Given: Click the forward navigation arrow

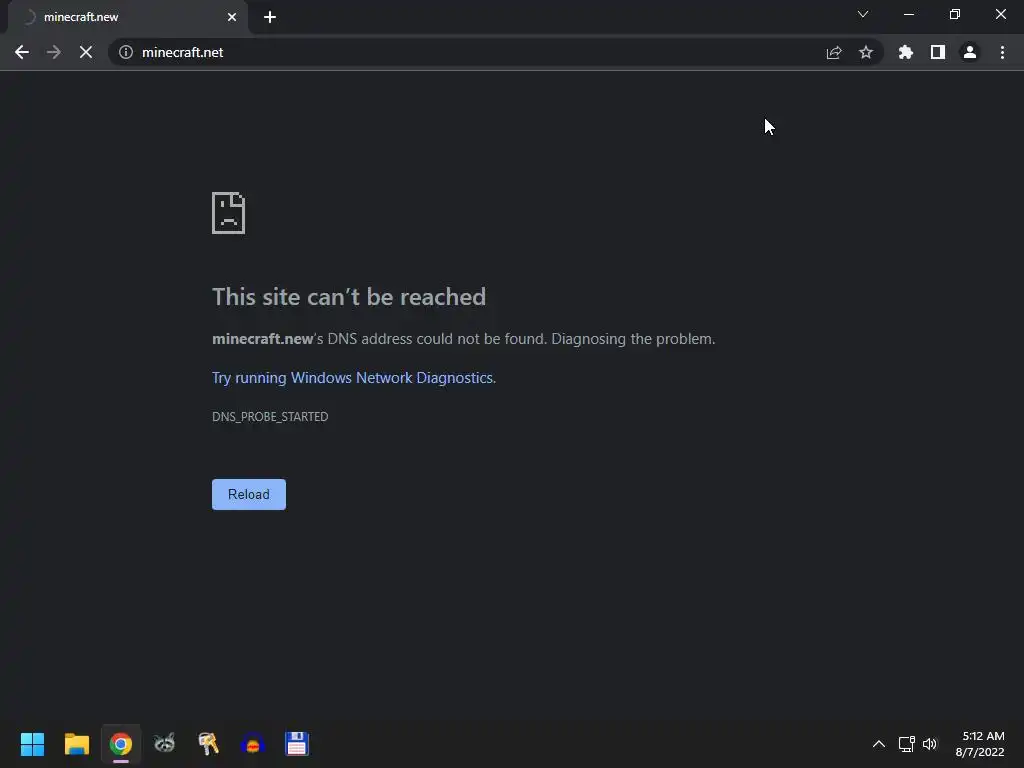Looking at the screenshot, I should 54,52.
